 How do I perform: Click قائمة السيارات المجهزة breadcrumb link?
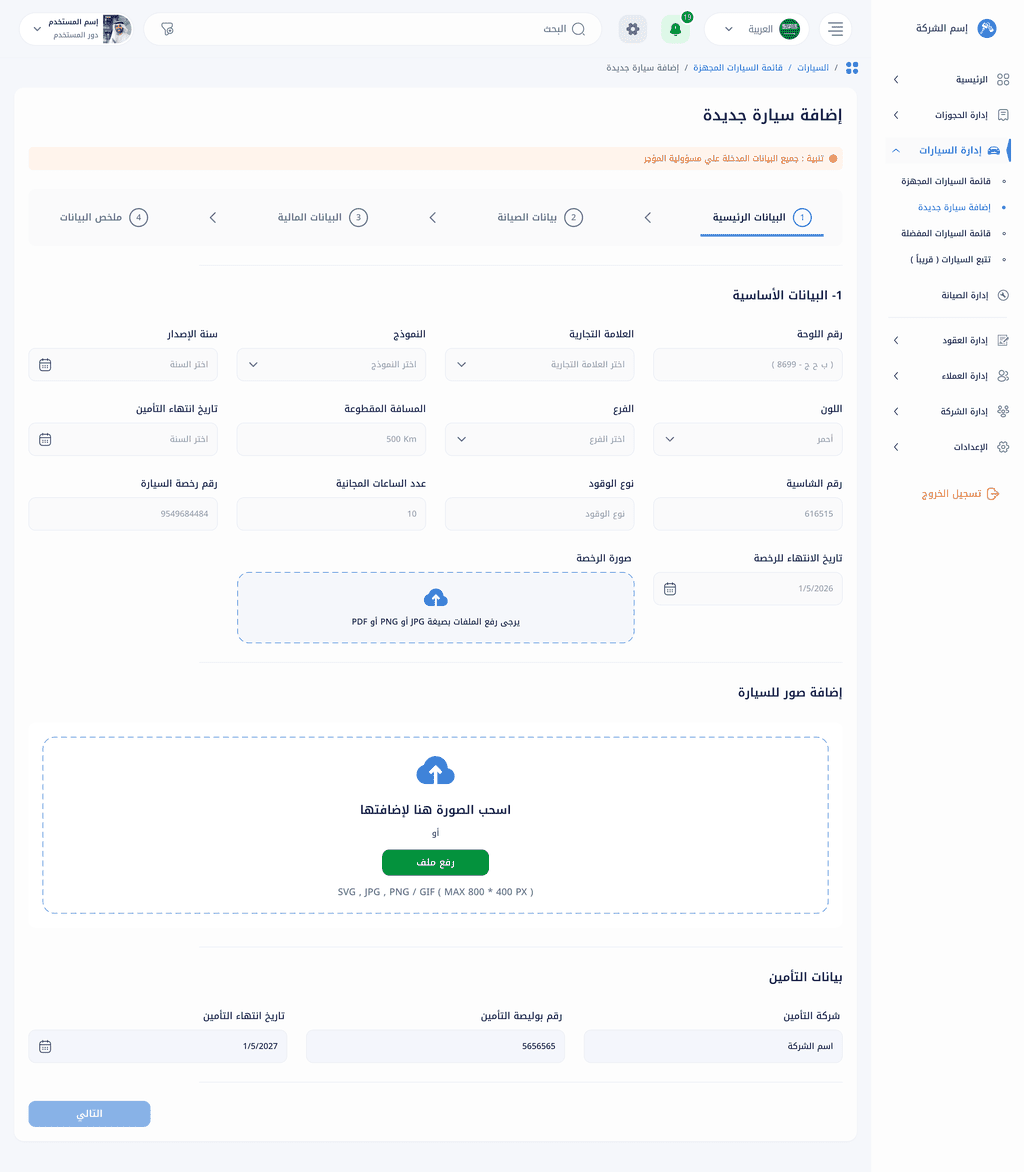click(x=738, y=68)
